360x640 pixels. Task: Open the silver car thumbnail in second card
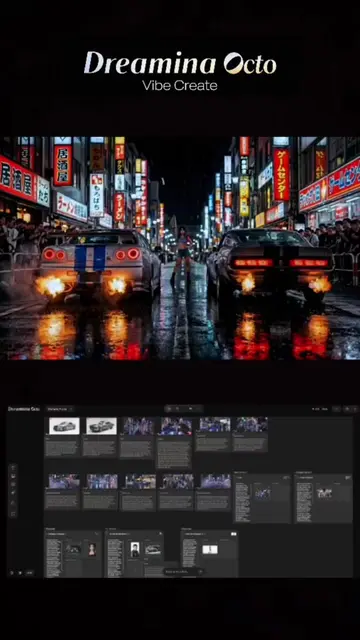point(101,426)
